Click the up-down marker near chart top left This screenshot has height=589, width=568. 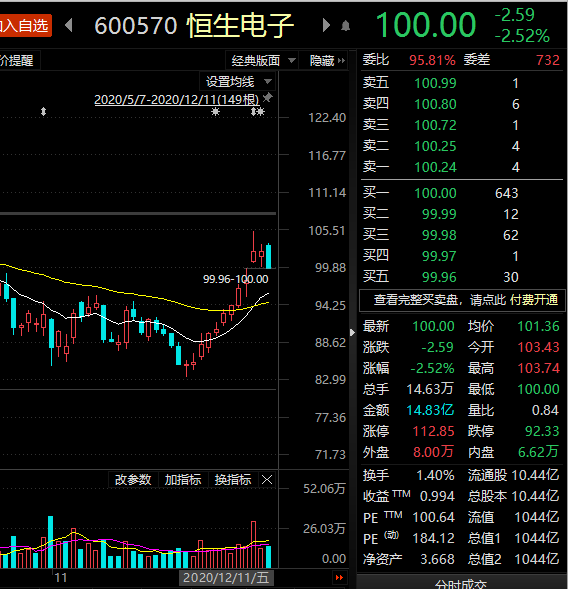[x=44, y=112]
